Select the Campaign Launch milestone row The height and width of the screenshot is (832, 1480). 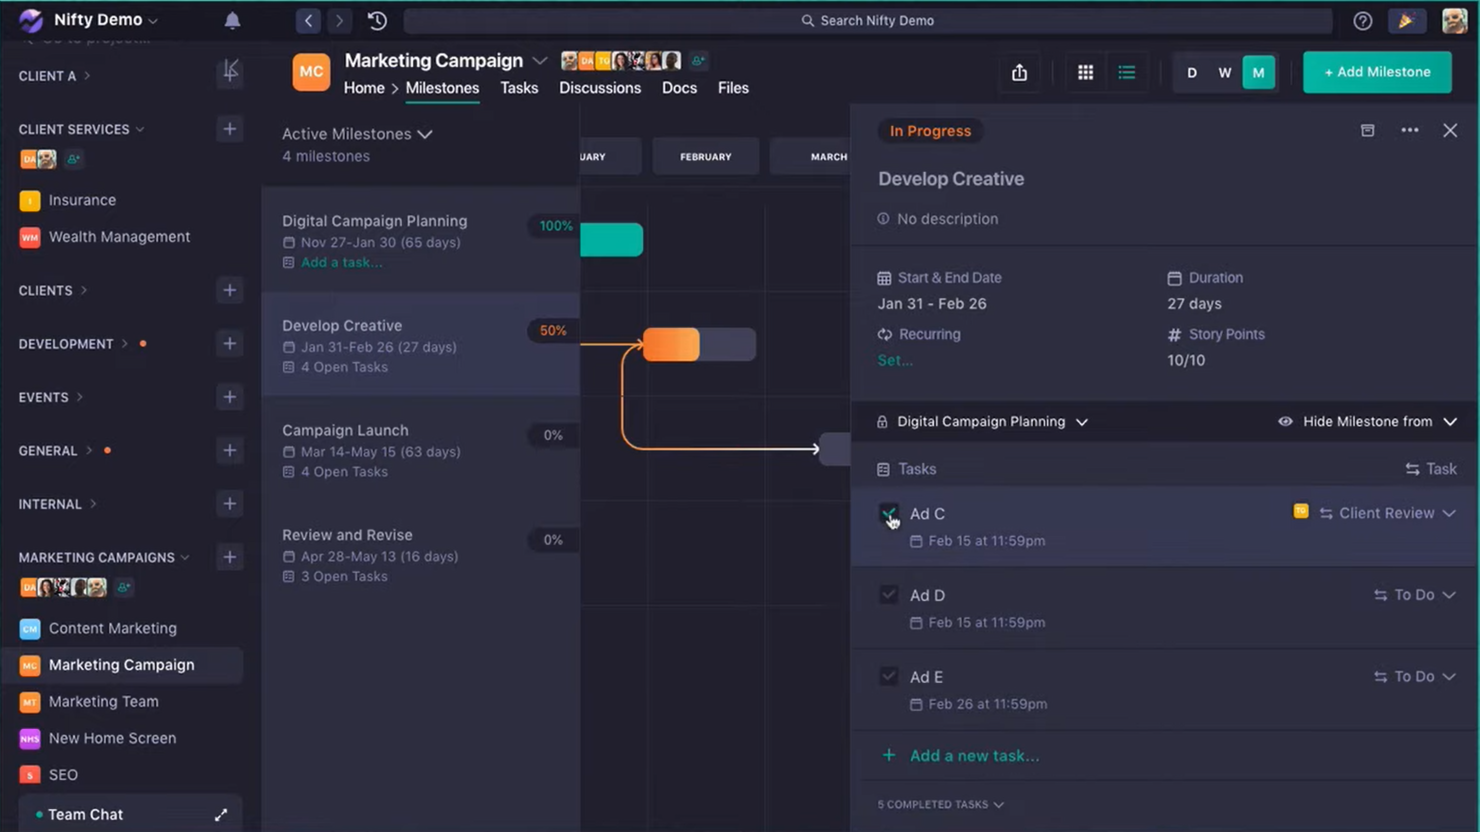420,450
